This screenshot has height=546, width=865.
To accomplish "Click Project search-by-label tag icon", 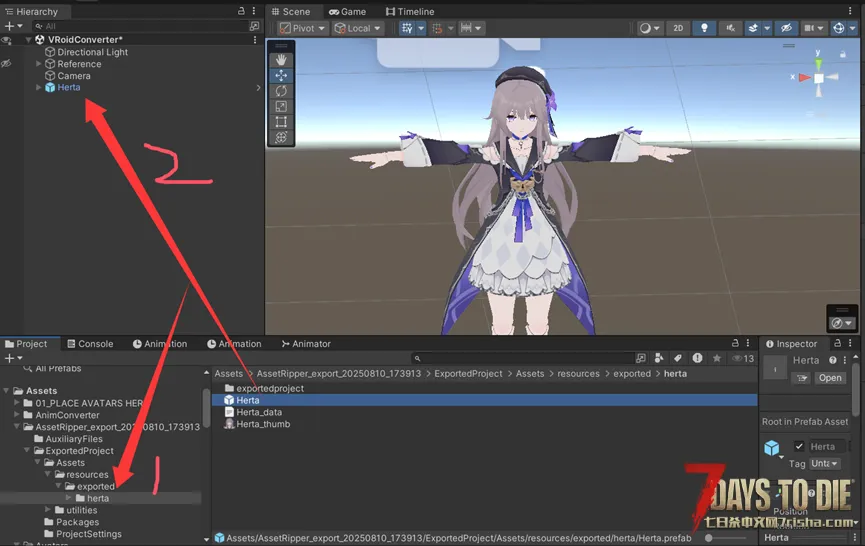I will (x=678, y=358).
